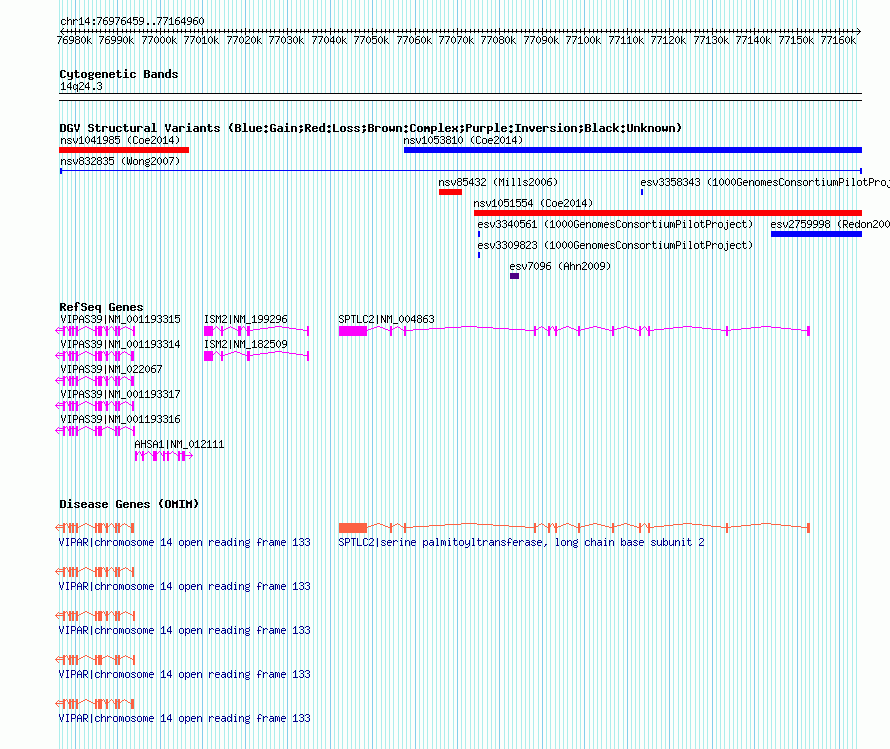This screenshot has height=749, width=890.
Task: Select the 14q24.3 band label
Action: click(x=81, y=86)
